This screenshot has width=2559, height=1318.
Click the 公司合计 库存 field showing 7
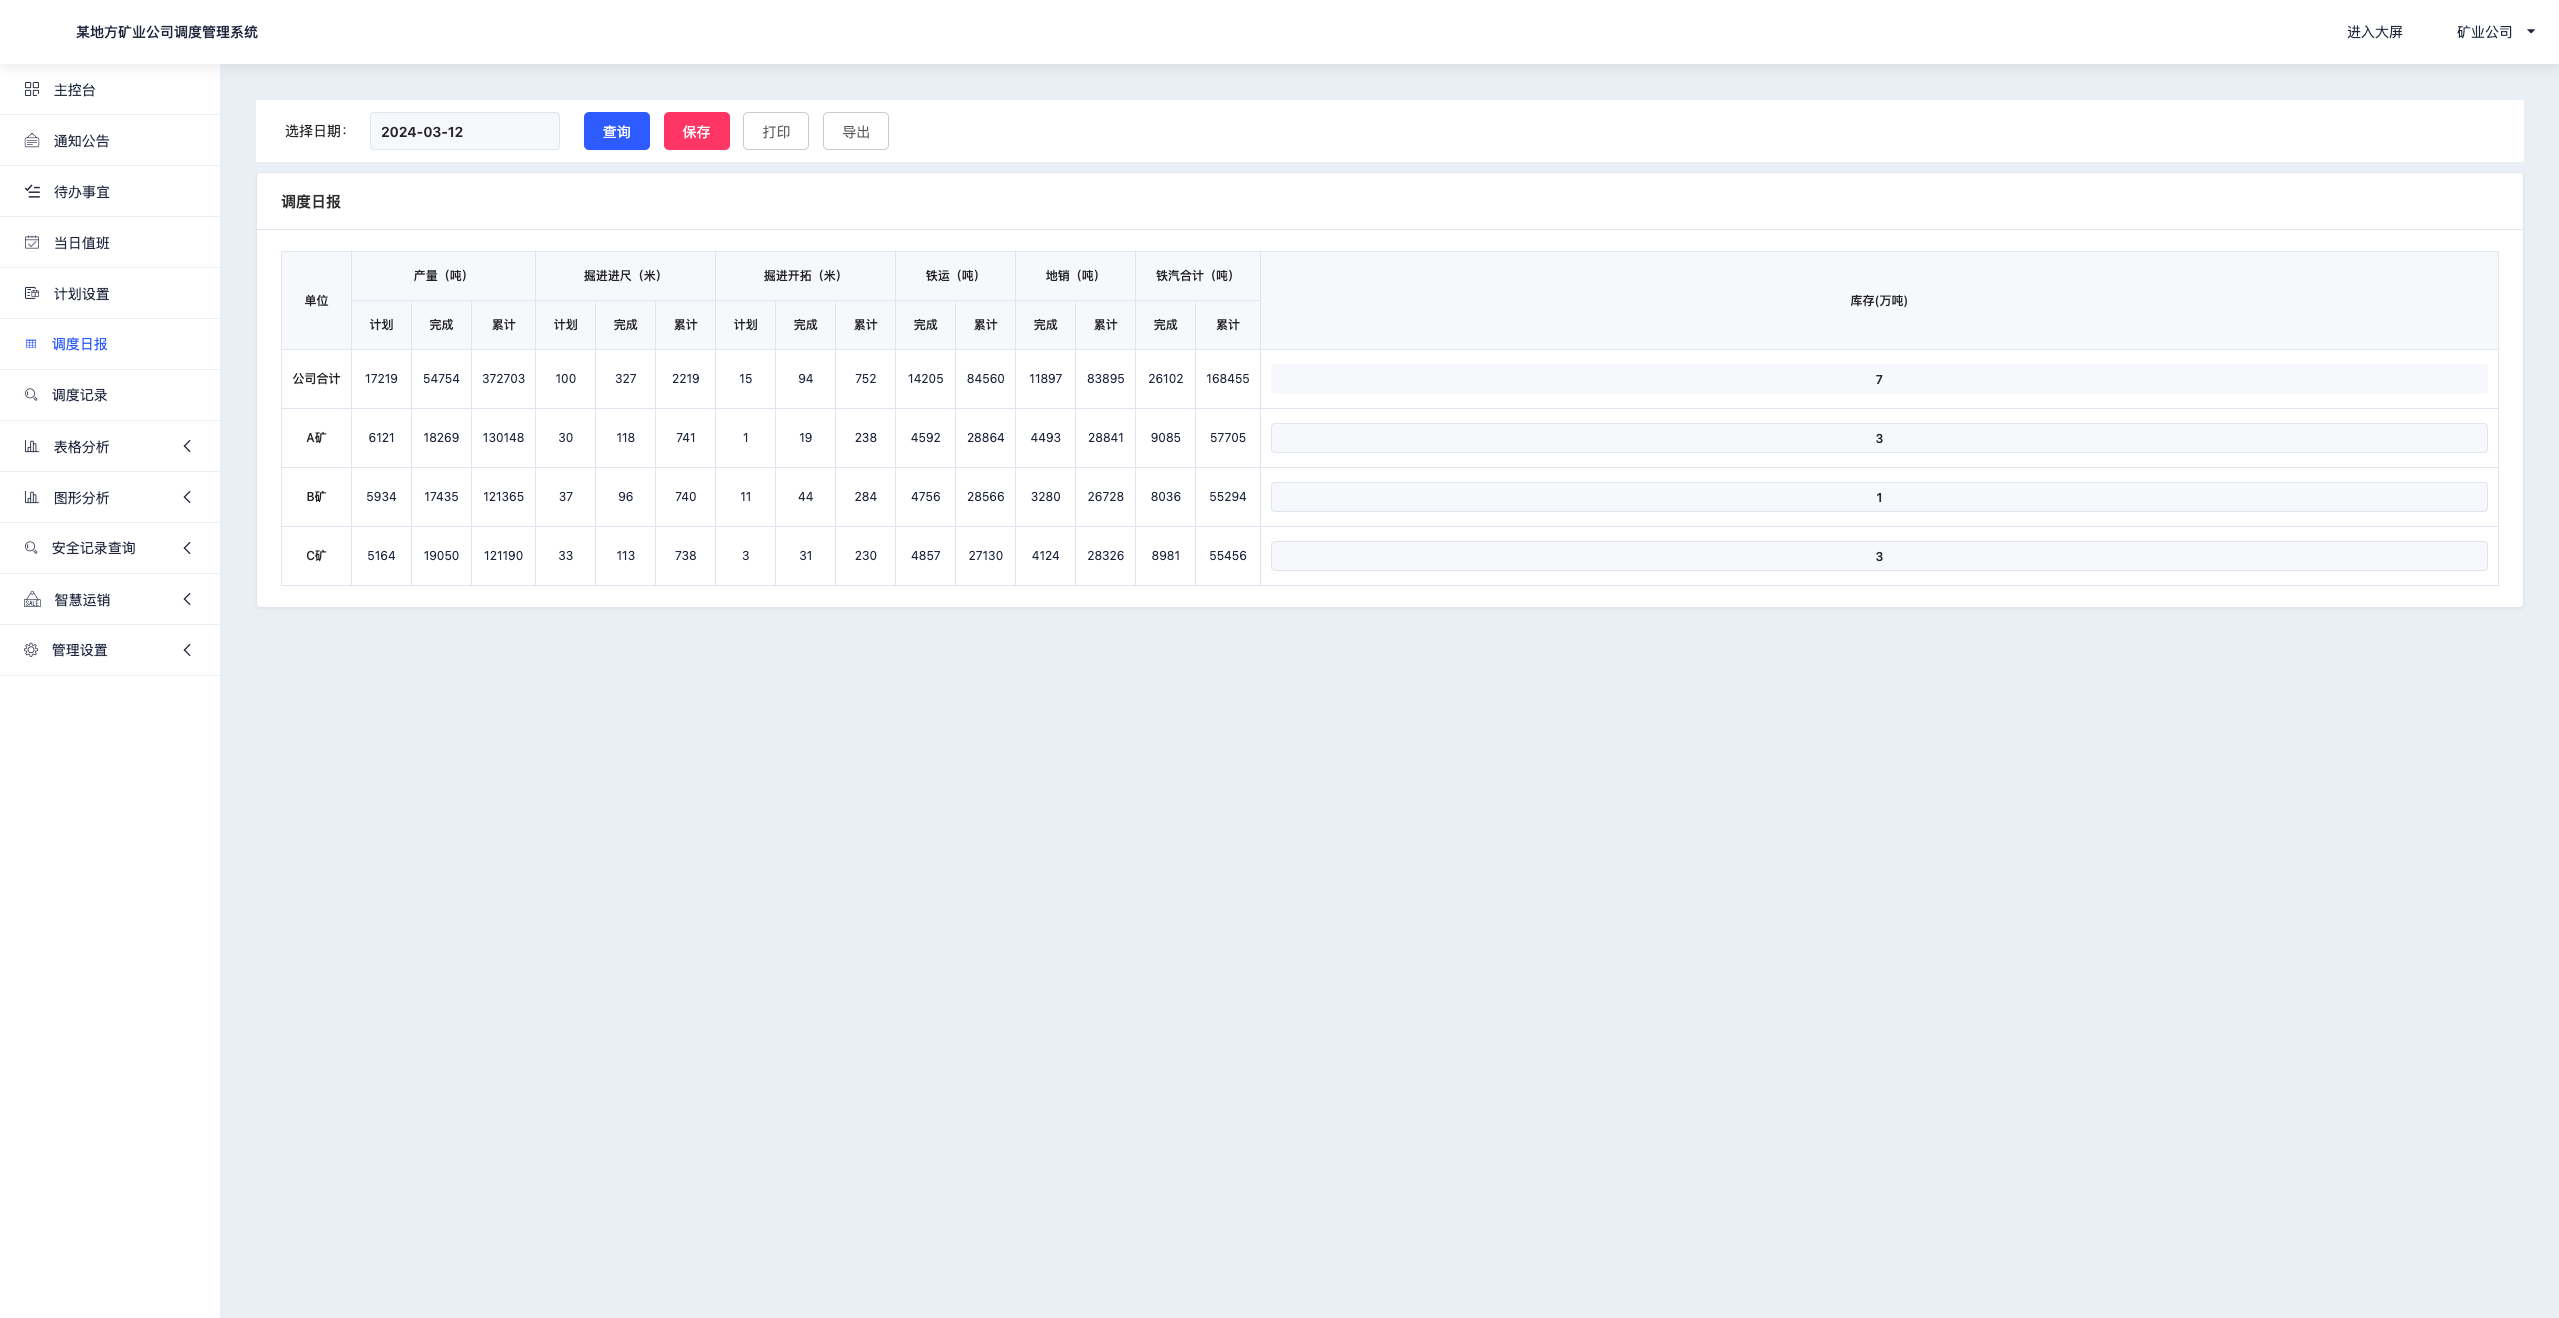coord(1879,379)
